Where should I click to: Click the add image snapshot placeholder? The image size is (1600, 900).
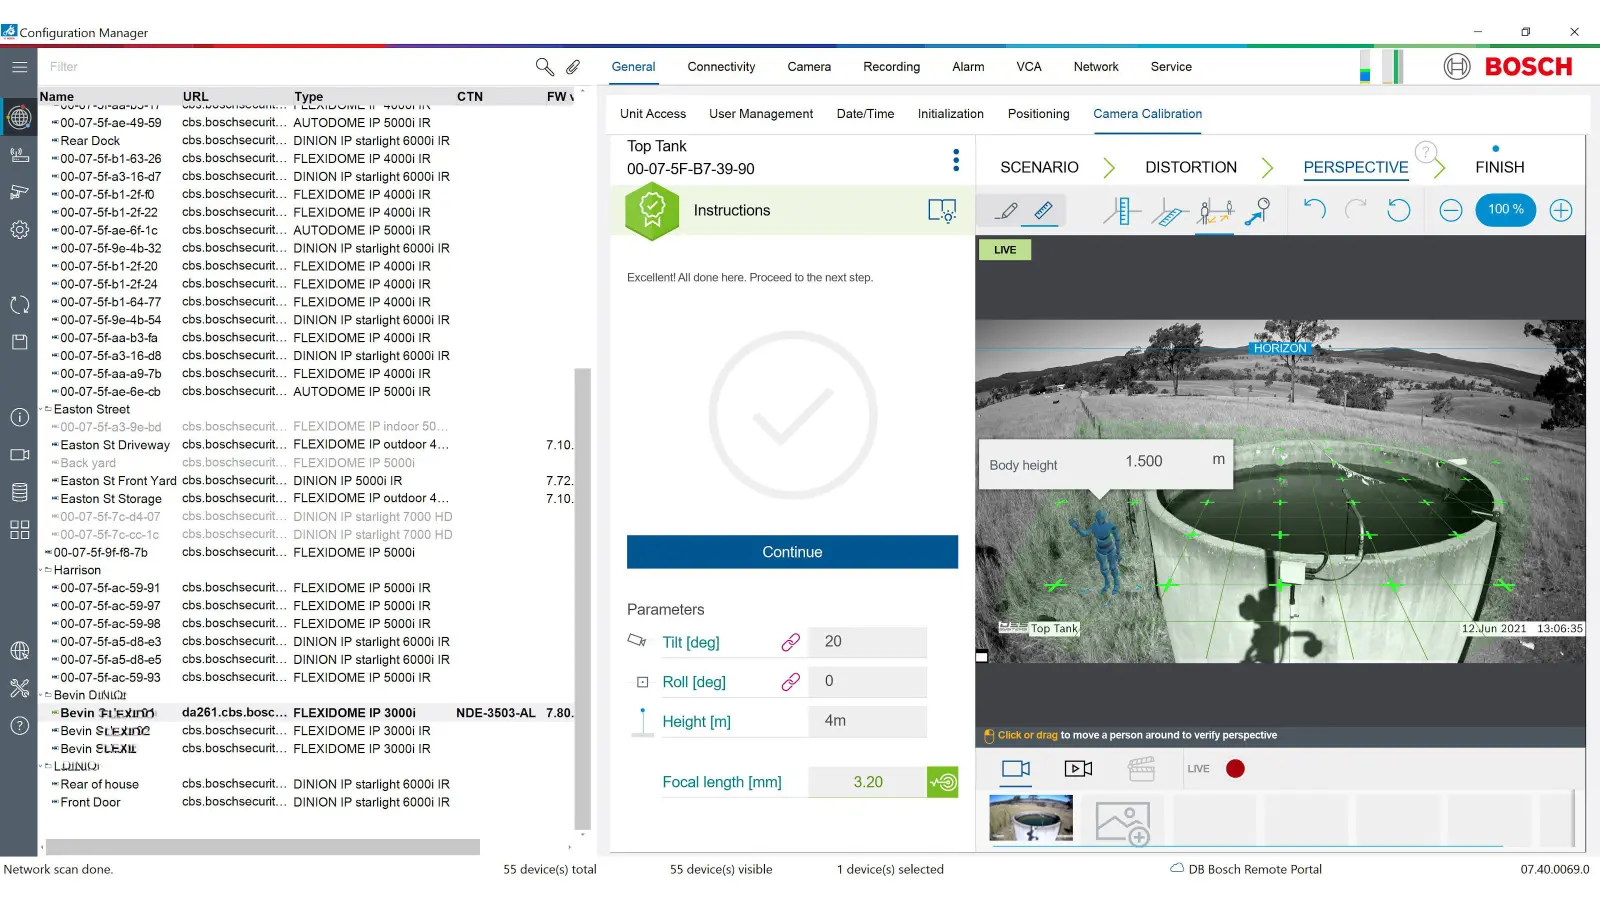click(x=1122, y=822)
